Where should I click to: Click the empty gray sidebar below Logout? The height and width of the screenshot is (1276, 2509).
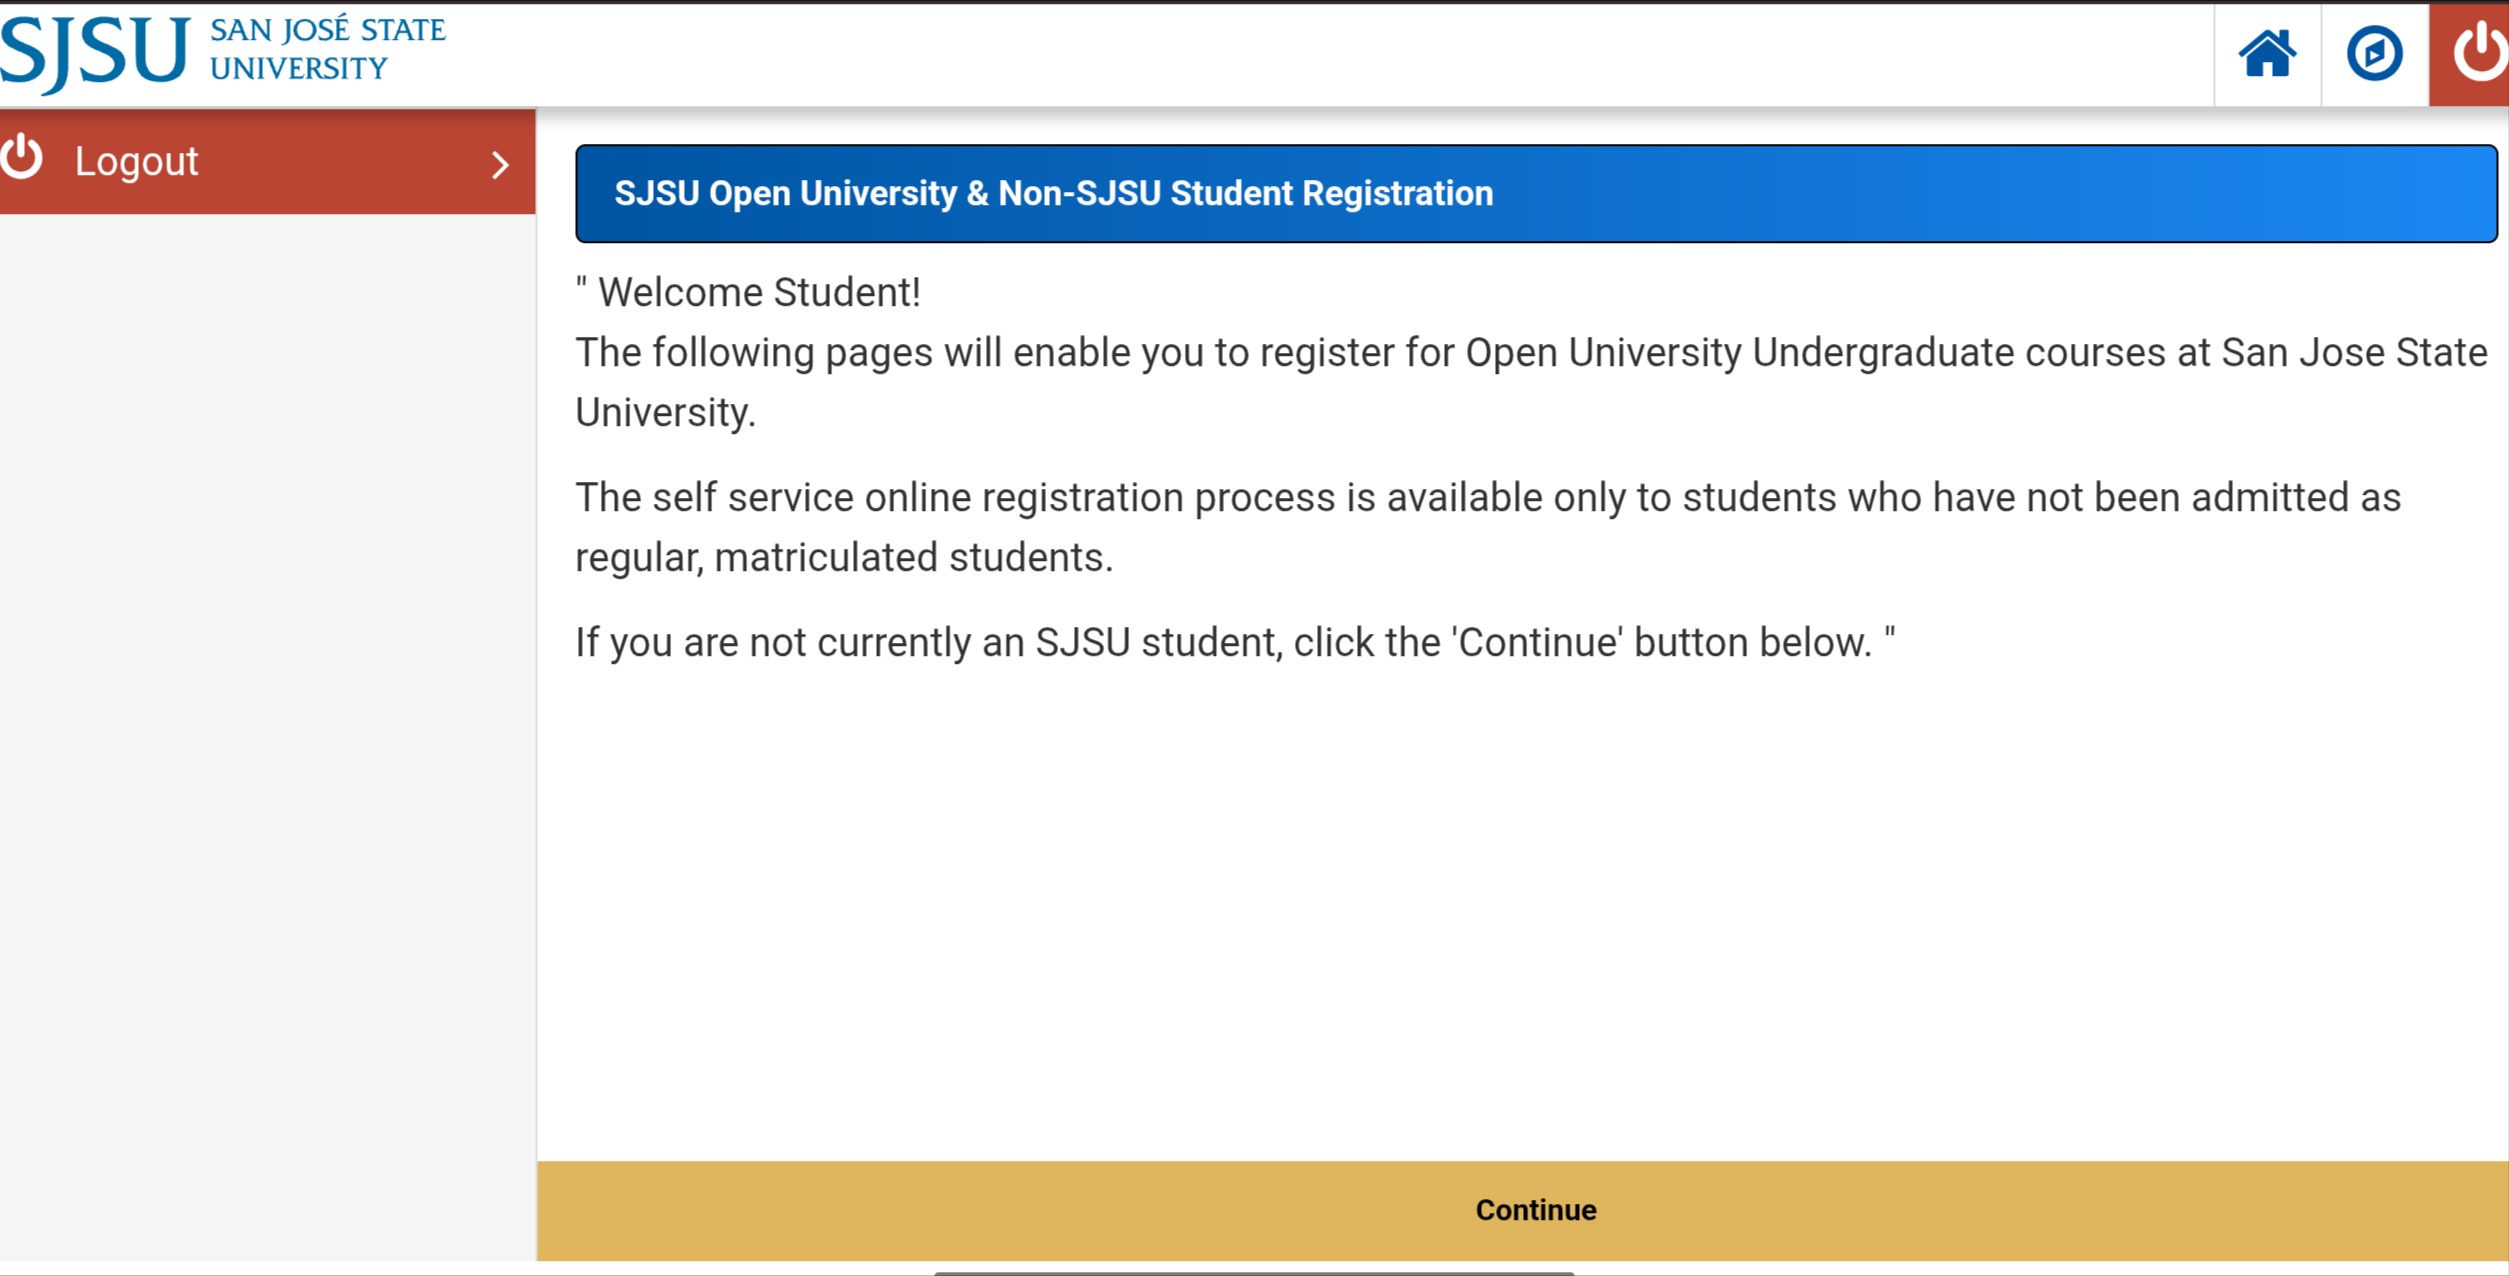pyautogui.click(x=267, y=700)
